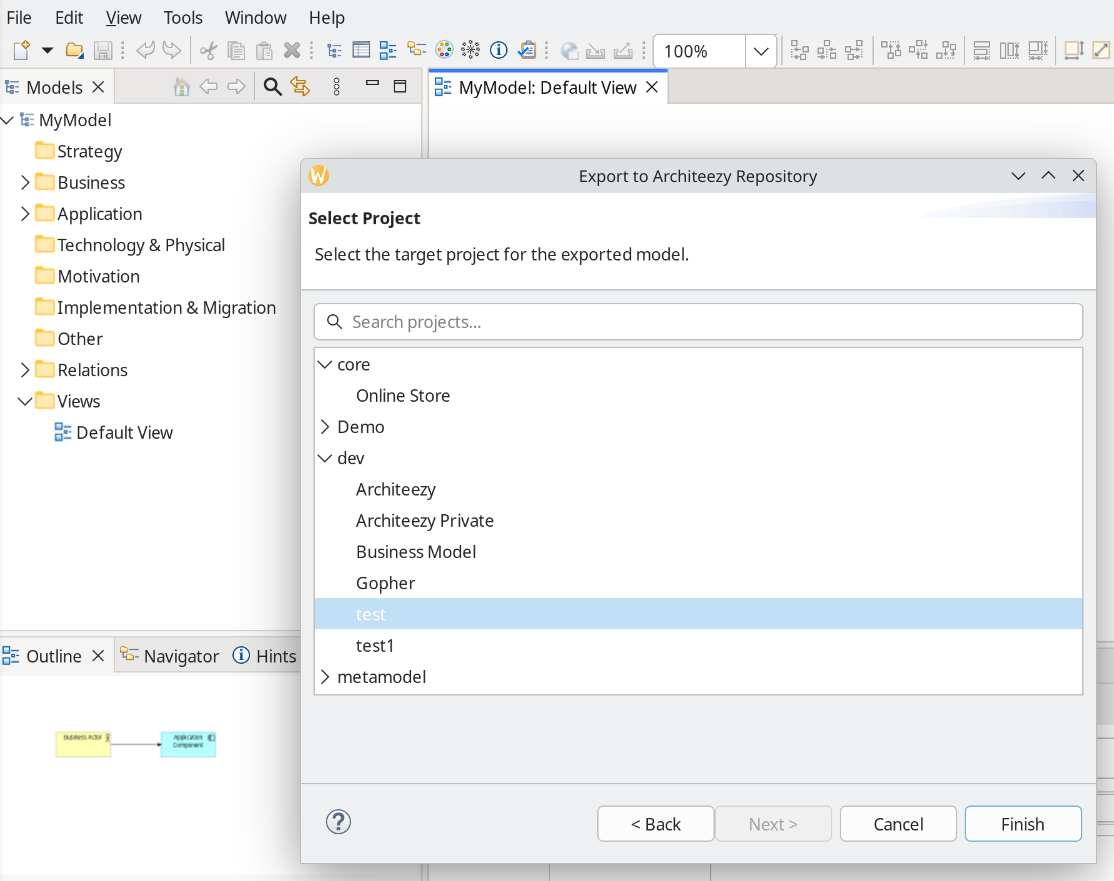Select the Architeezy Private project
This screenshot has height=881, width=1114.
click(x=425, y=521)
